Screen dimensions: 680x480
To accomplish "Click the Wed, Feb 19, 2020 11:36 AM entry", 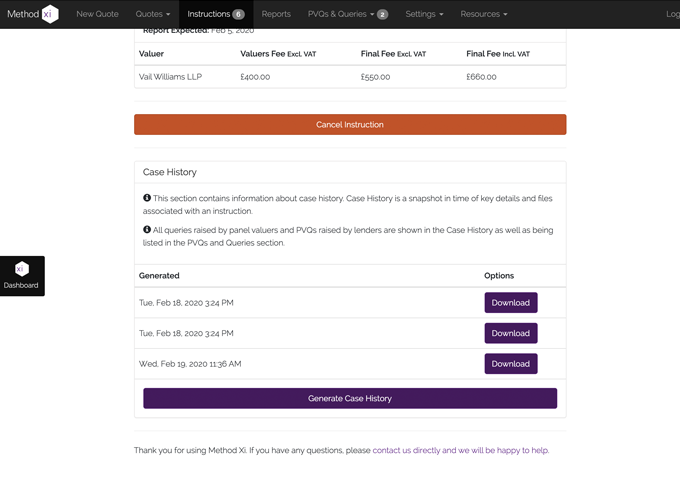I will 190,364.
